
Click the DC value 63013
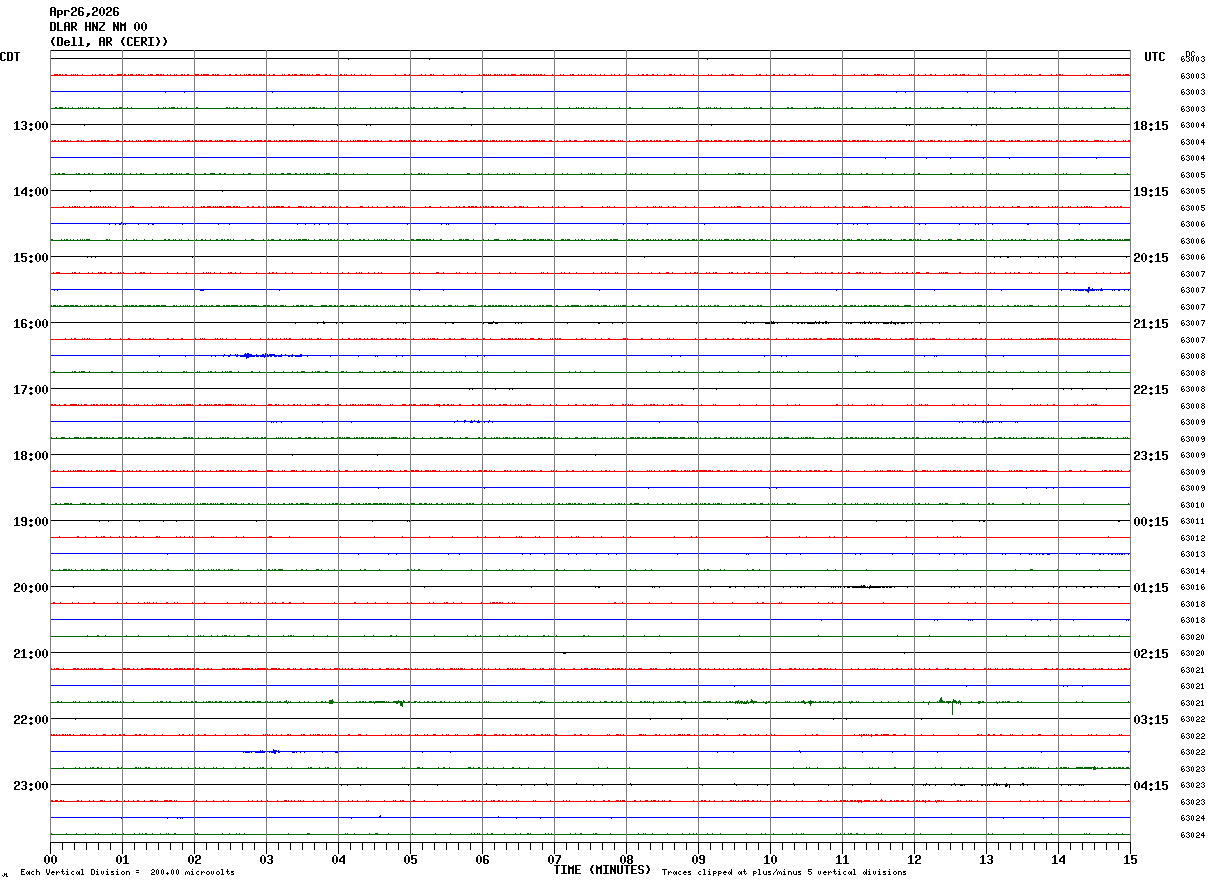tap(1192, 554)
